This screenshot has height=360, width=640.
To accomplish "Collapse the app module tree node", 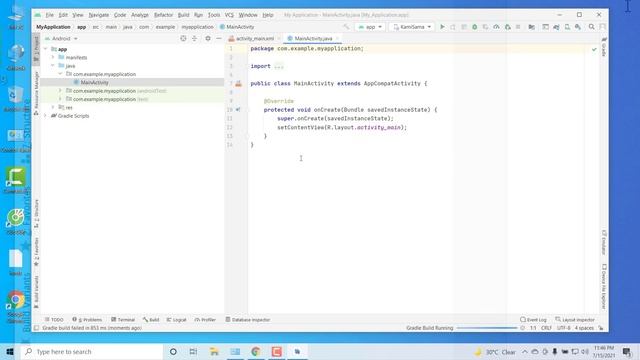I will point(46,49).
